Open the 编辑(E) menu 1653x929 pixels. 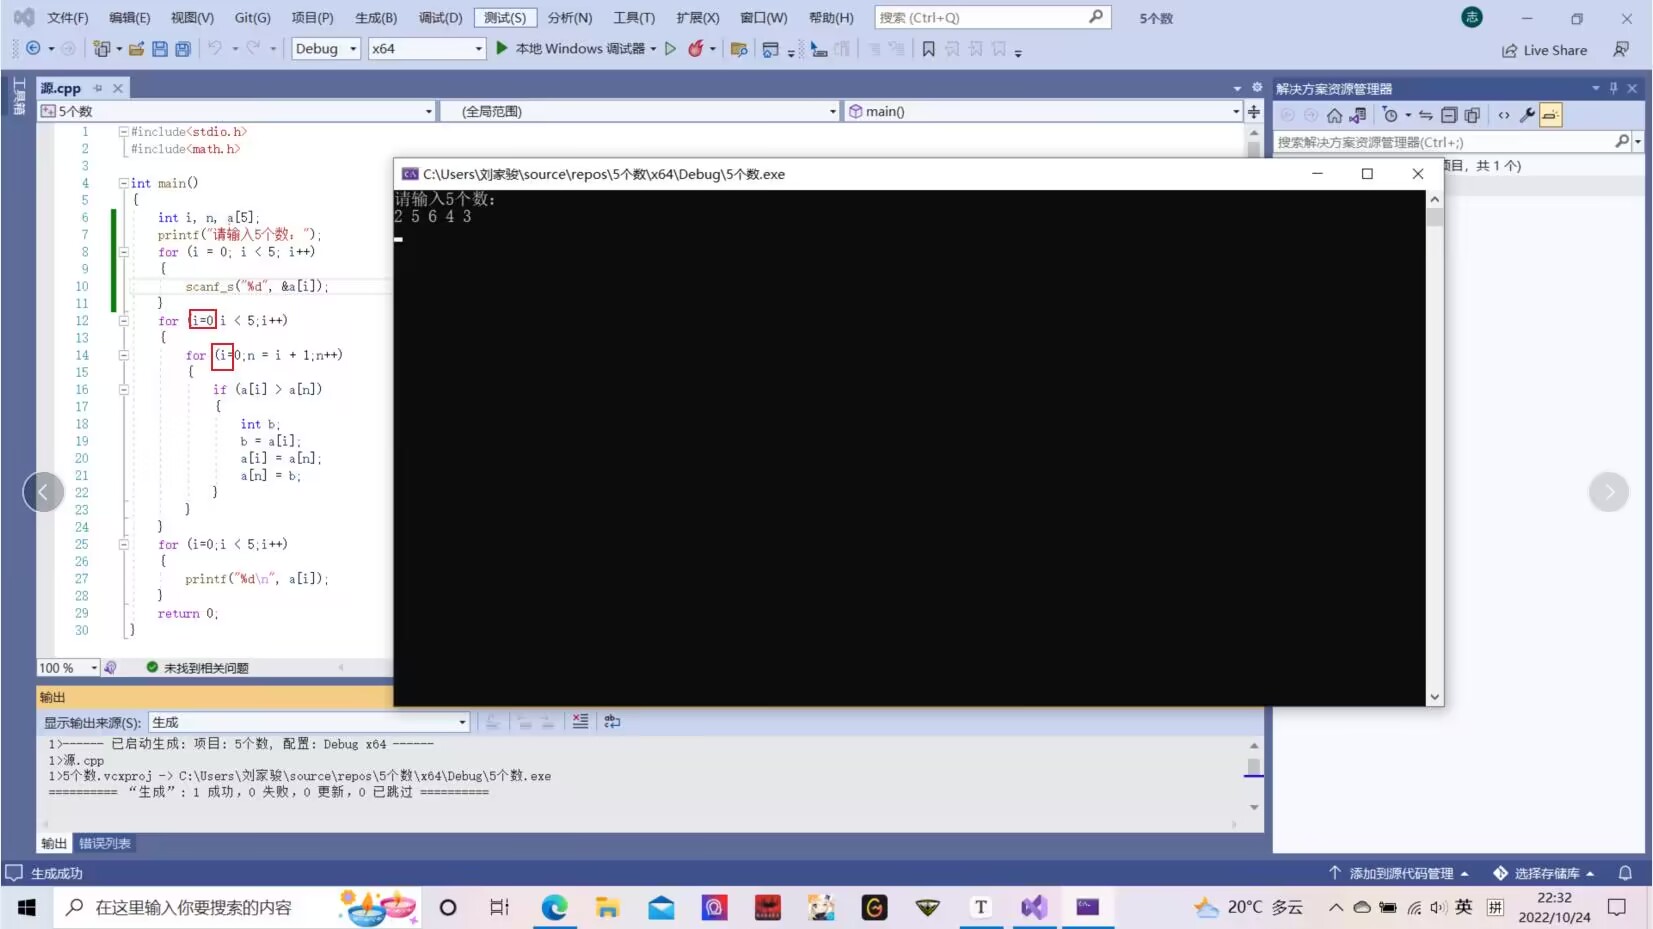tap(129, 18)
